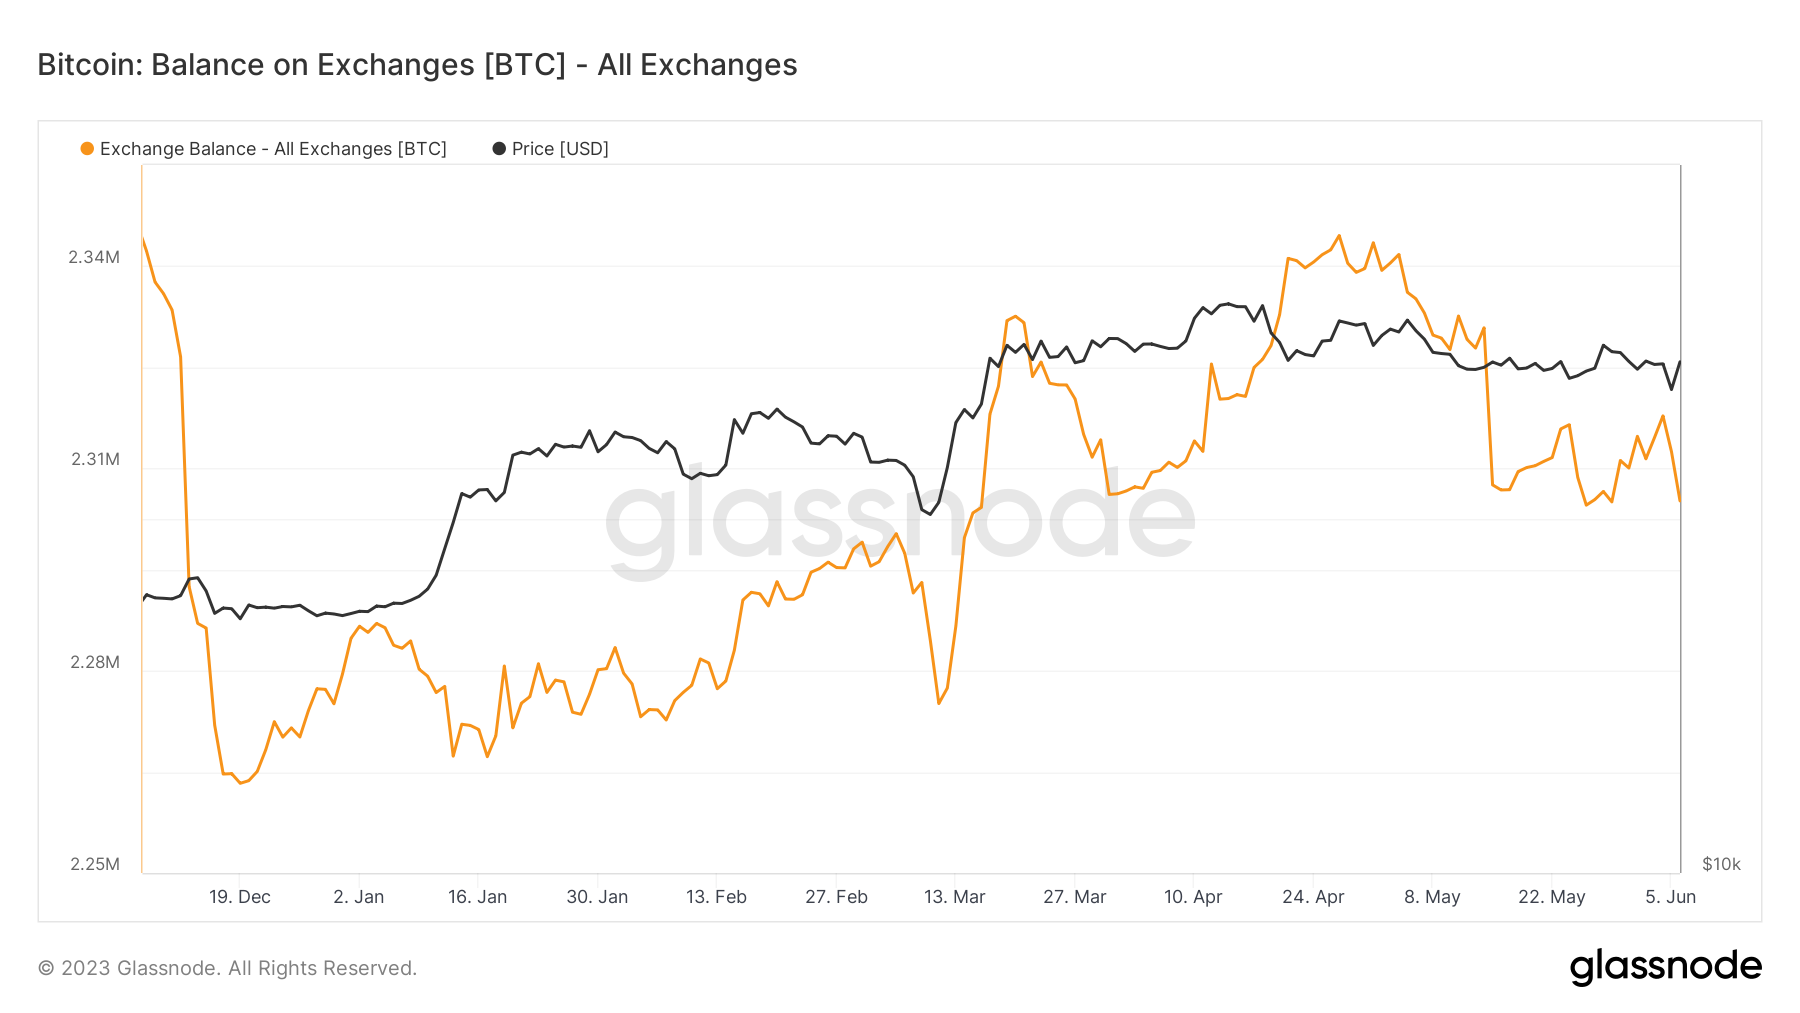Click the 2.25M y-axis label

(x=95, y=864)
